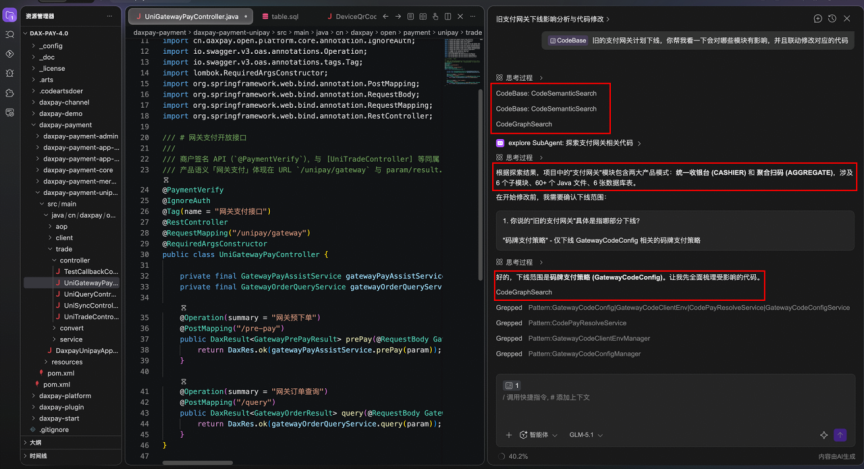Viewport: 864px width, 470px height.
Task: Open the Explorer icon in activity bar
Action: coord(9,15)
